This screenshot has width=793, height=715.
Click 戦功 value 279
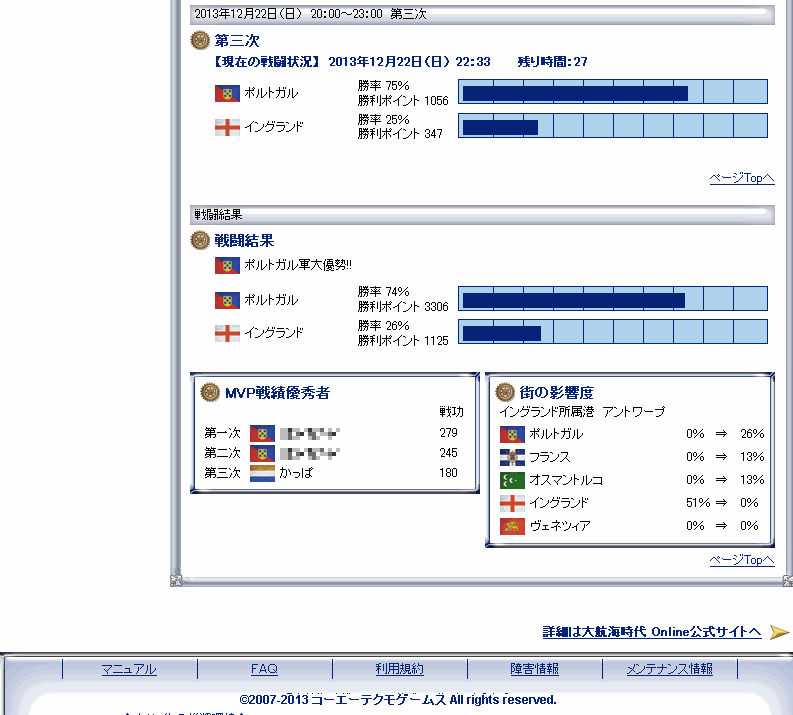[448, 433]
